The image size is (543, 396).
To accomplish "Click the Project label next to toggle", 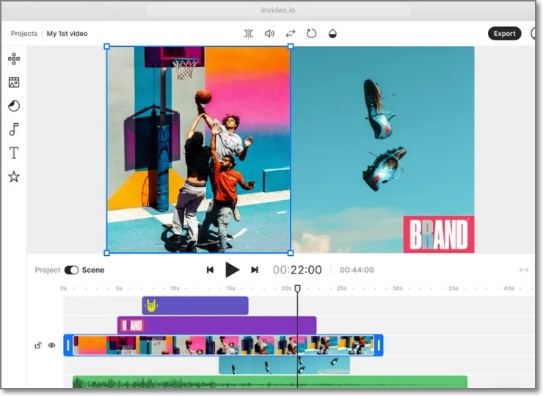I will pos(47,270).
